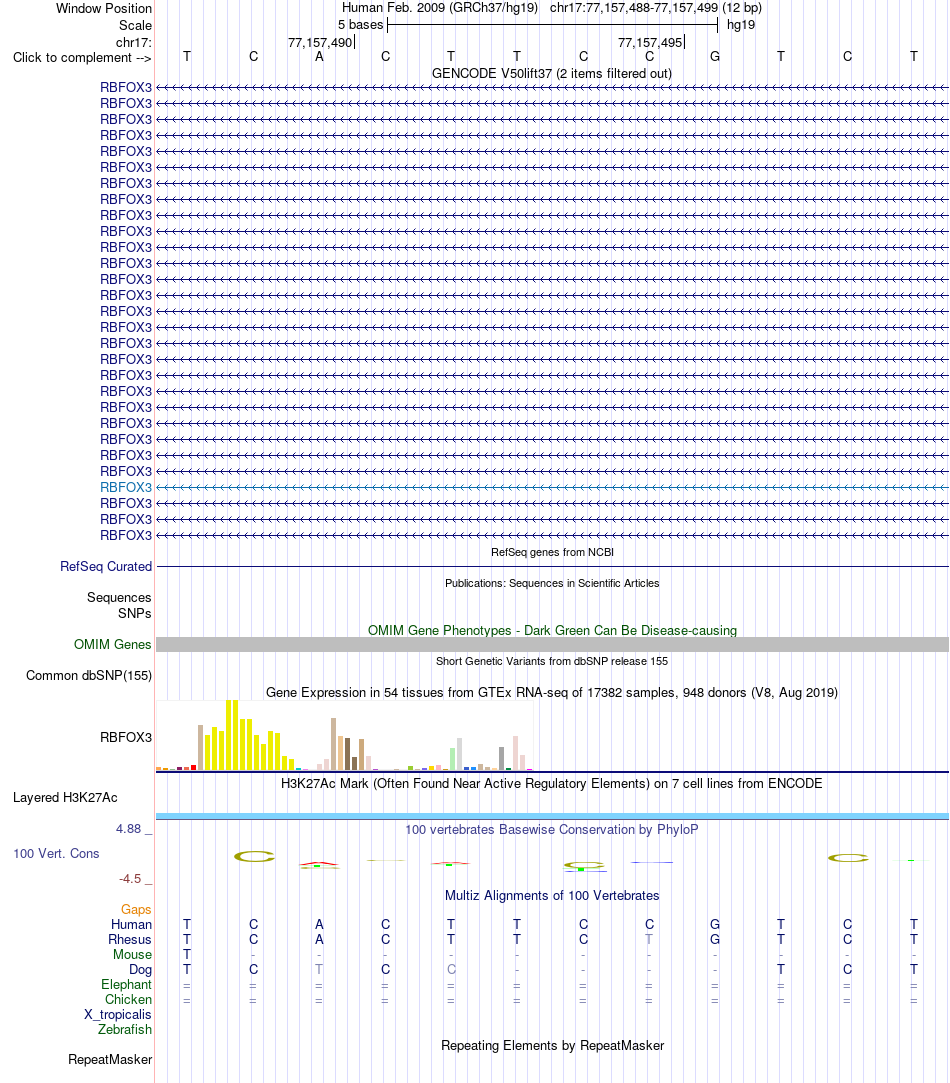Click the 100 Vert. Cons label
This screenshot has width=950, height=1083.
coord(56,854)
